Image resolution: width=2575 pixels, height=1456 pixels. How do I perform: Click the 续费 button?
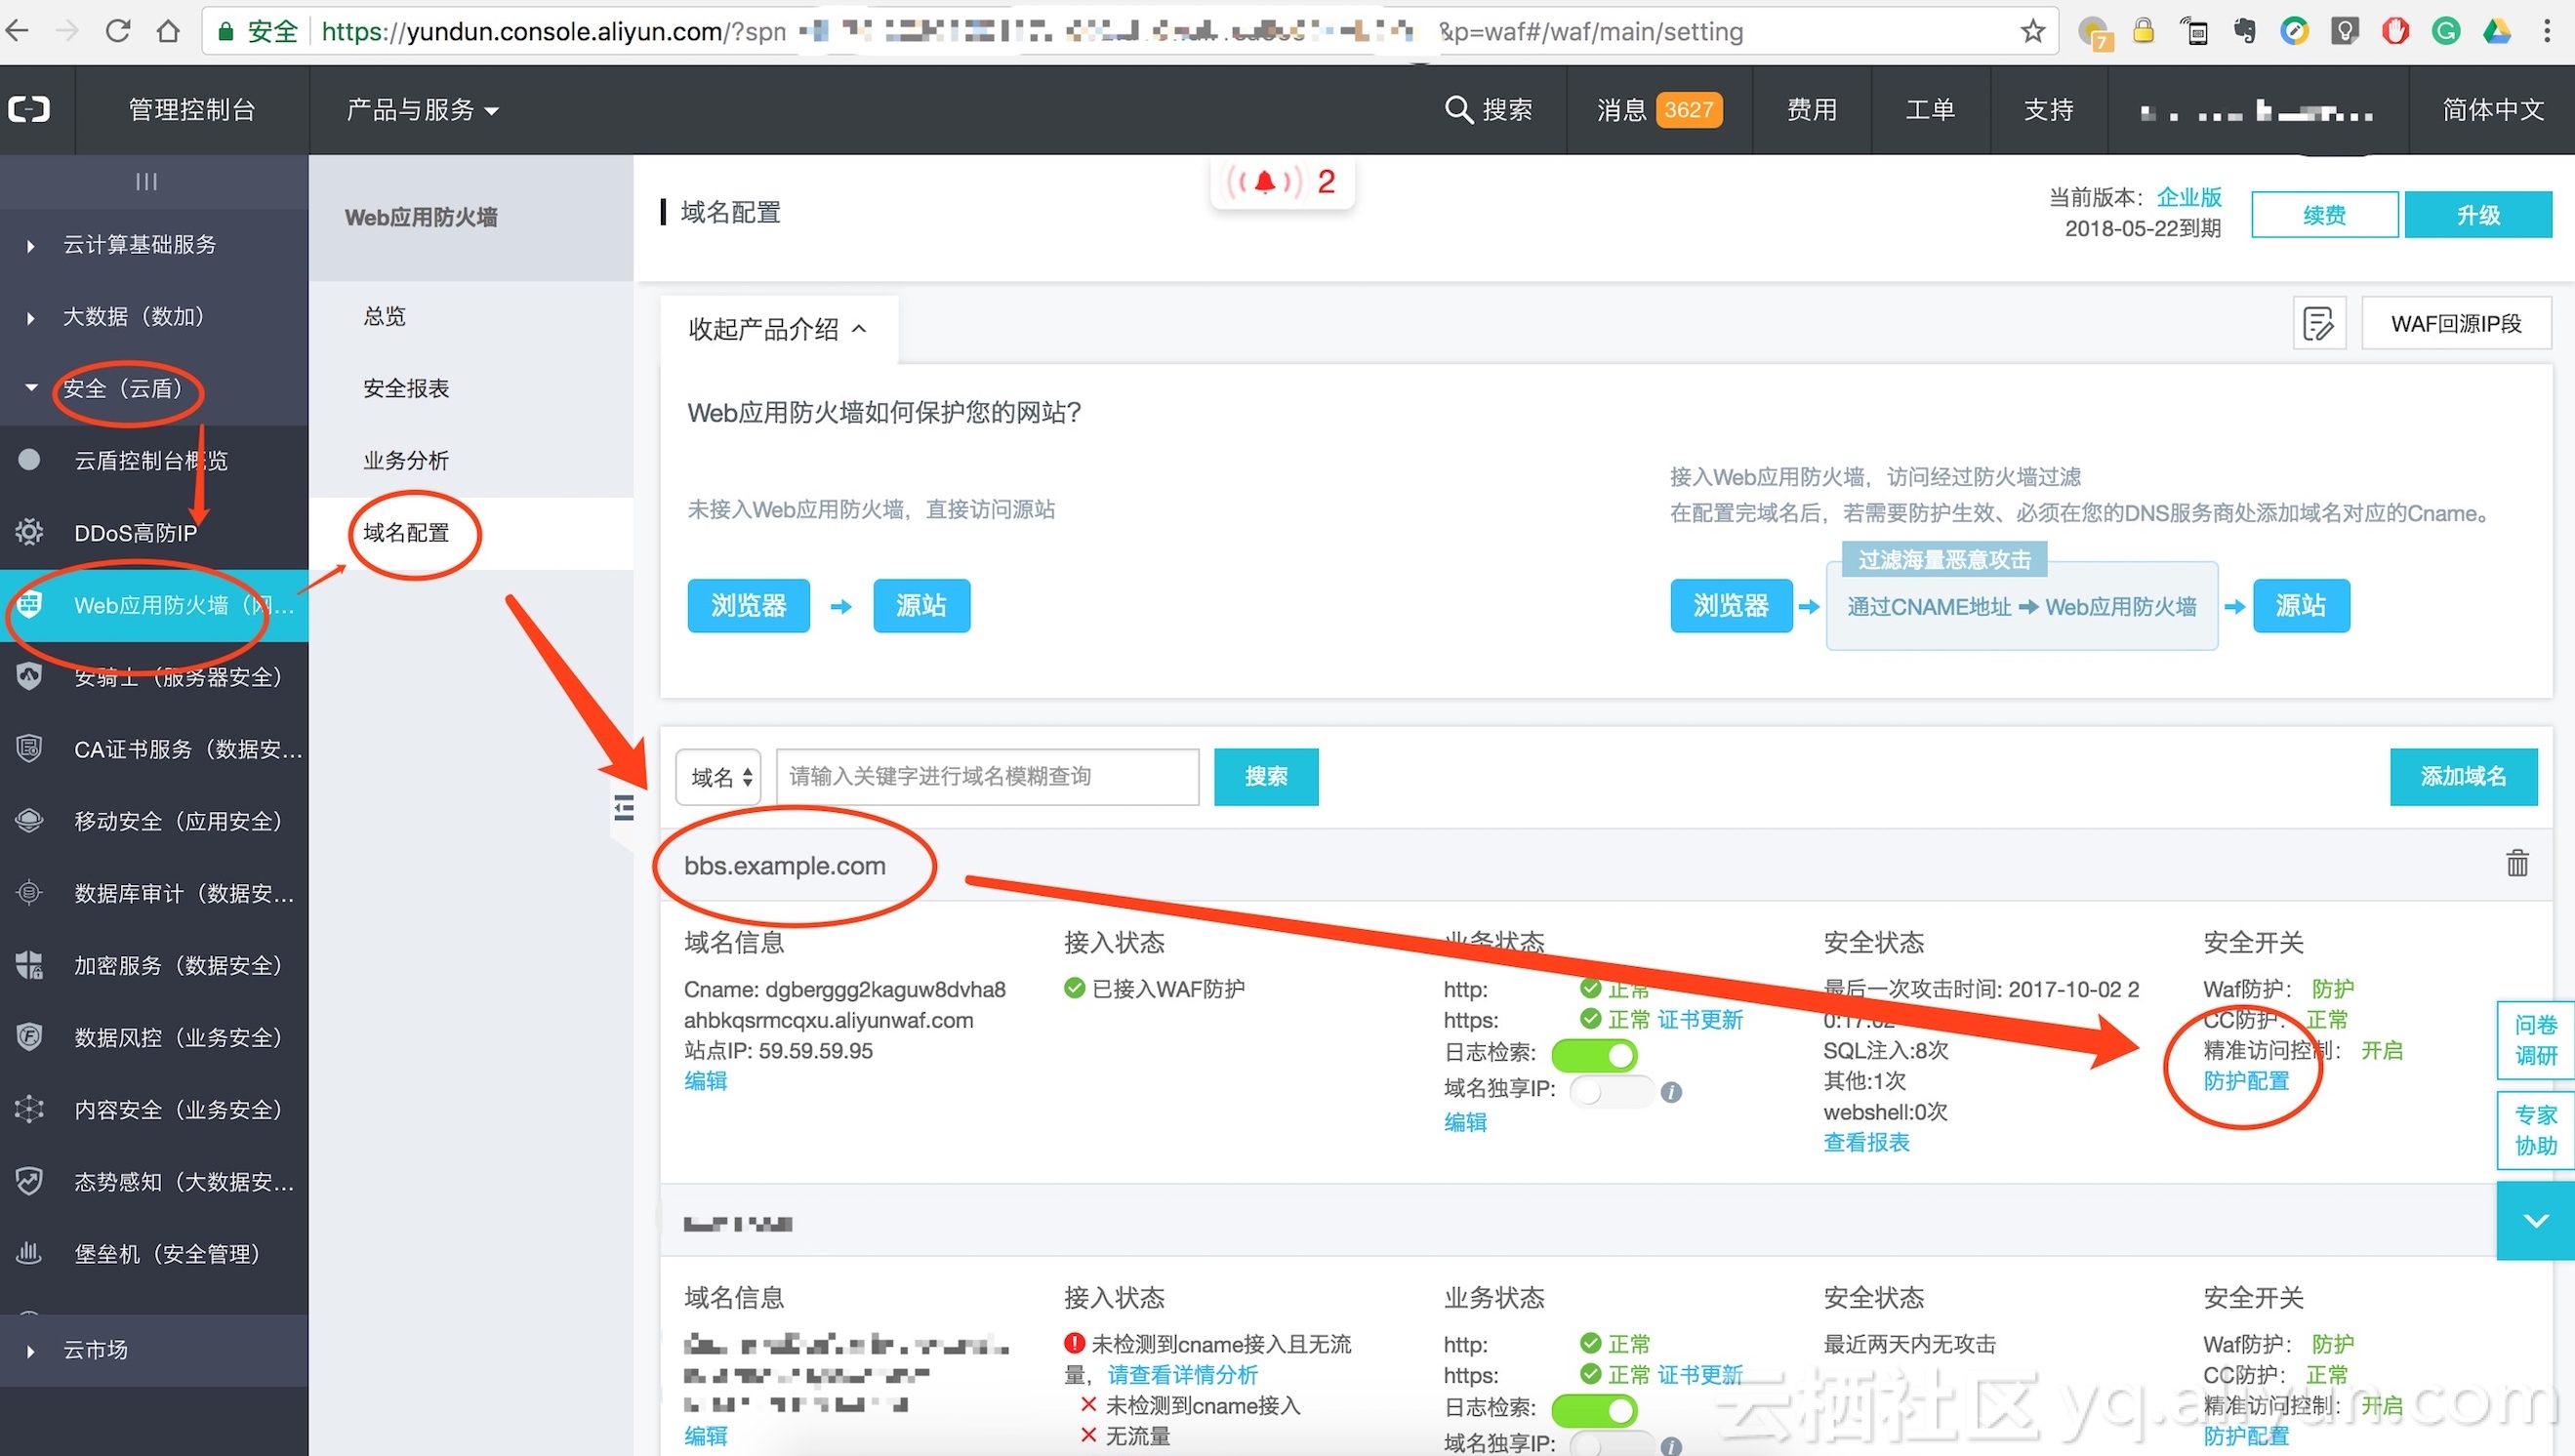(x=2324, y=214)
